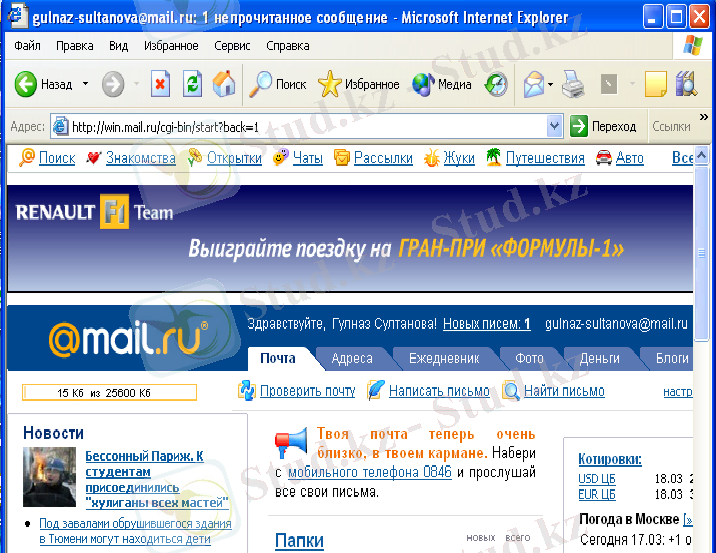
Task: Expand the Mail icon dropdown arrow
Action: tap(550, 84)
